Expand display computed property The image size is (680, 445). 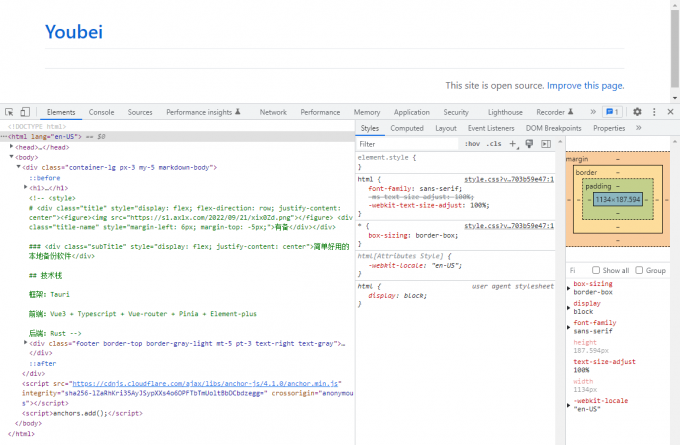(x=569, y=308)
